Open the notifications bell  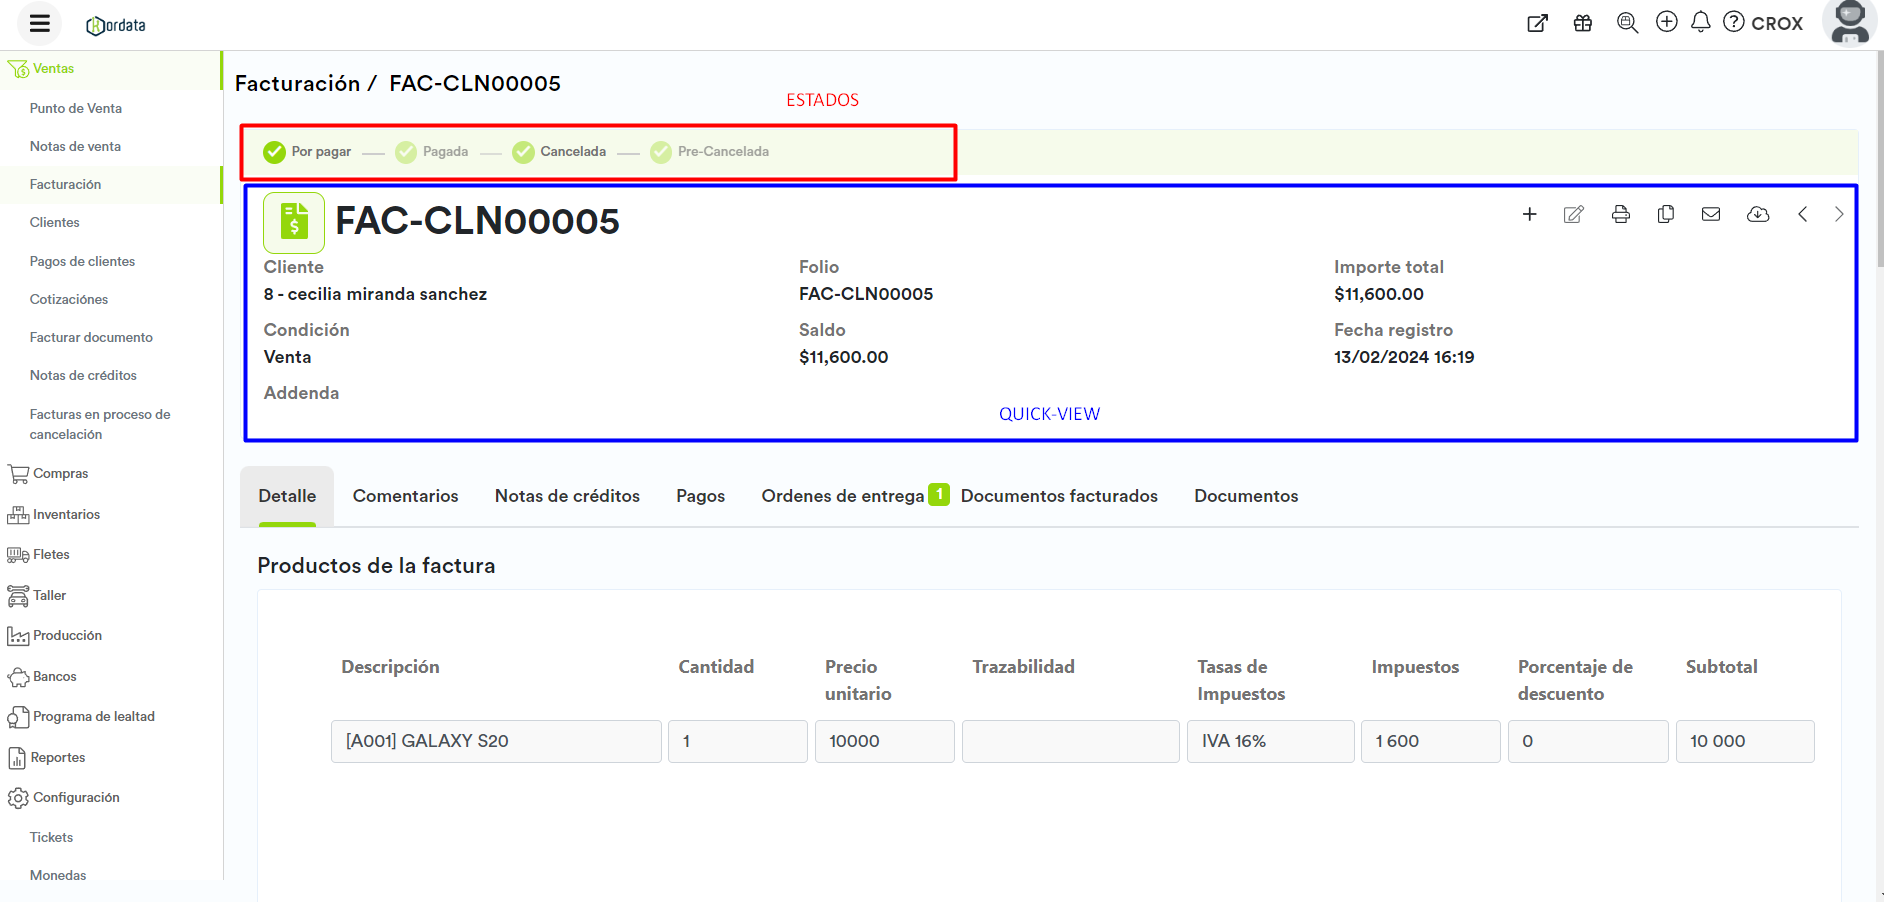coord(1700,22)
